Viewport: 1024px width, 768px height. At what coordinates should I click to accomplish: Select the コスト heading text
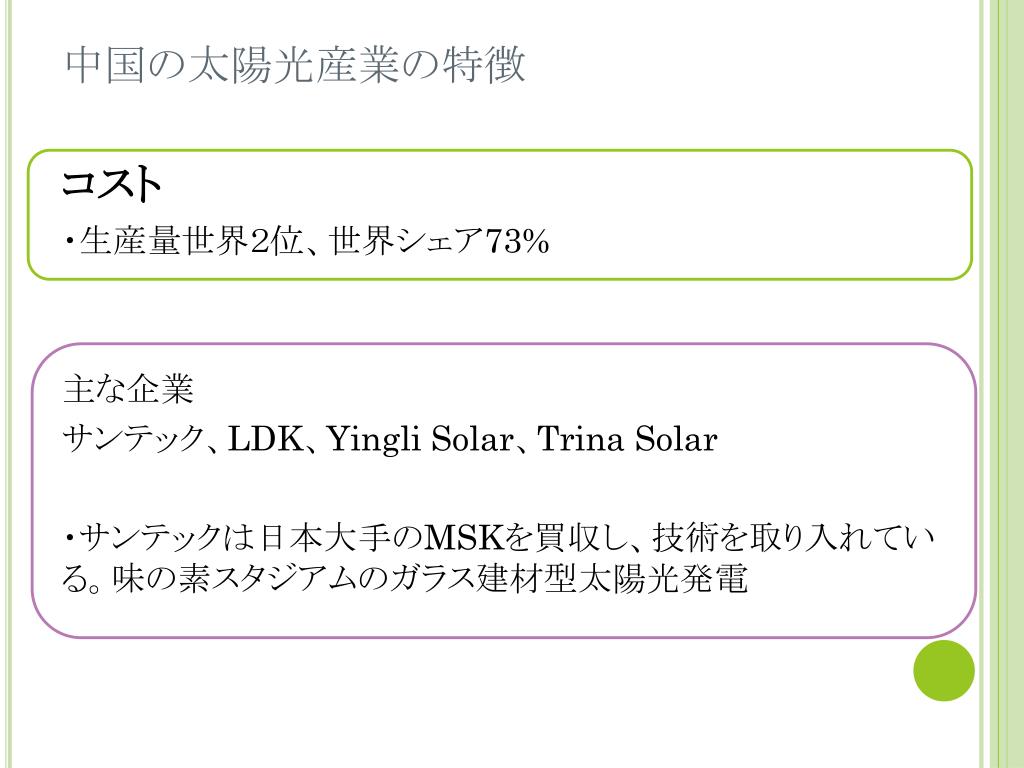[112, 184]
